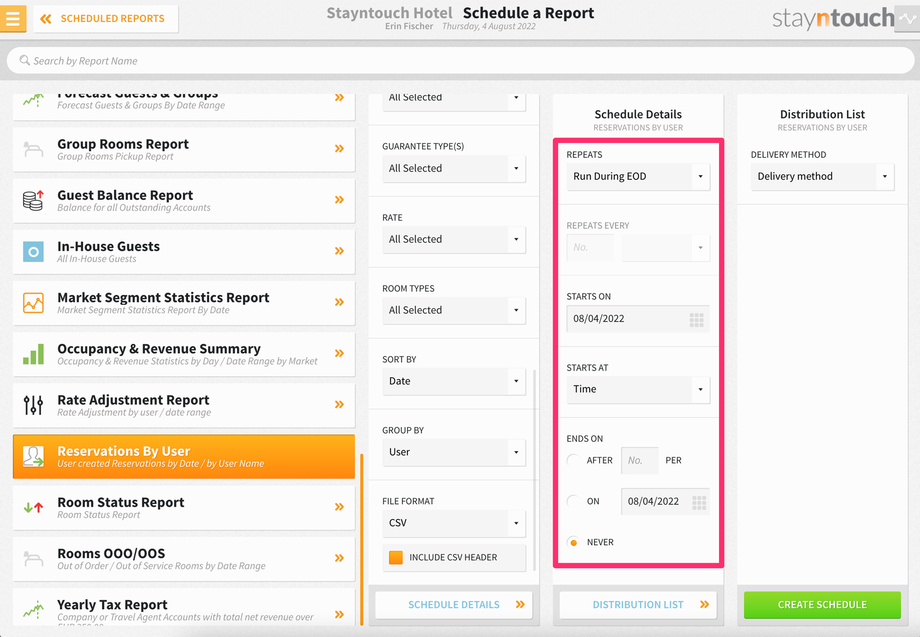The width and height of the screenshot is (920, 637).
Task: Click the Ends After No. field
Action: (640, 461)
